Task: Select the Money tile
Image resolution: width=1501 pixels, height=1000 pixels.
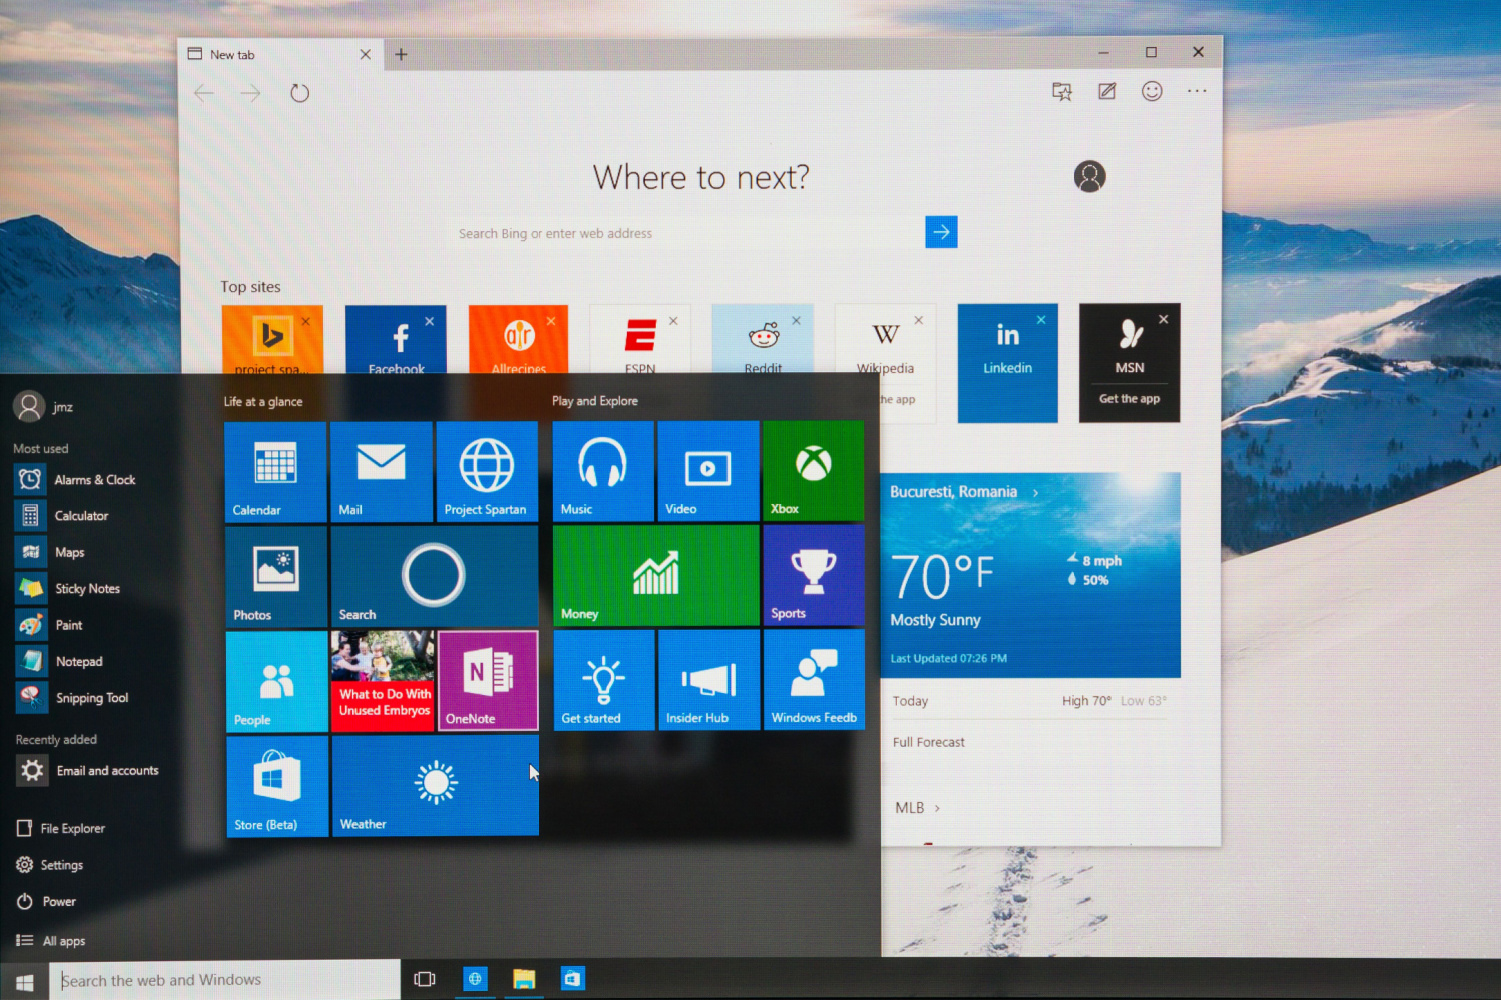Action: click(655, 575)
